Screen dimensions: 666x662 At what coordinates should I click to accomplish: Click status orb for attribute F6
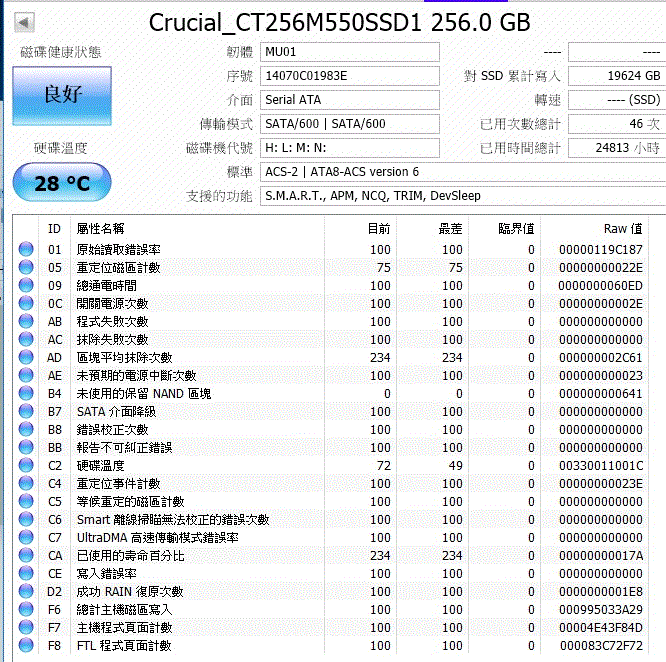(26, 609)
